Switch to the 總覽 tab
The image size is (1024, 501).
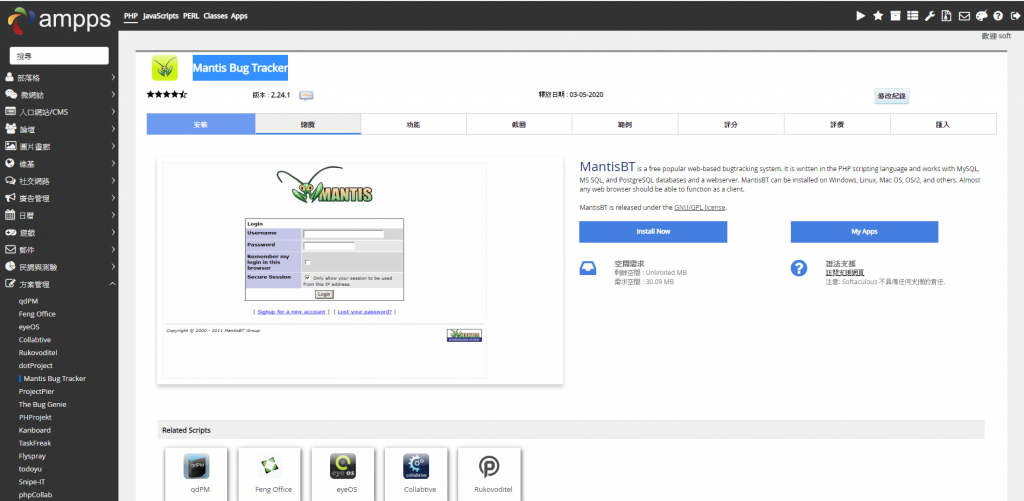(308, 124)
